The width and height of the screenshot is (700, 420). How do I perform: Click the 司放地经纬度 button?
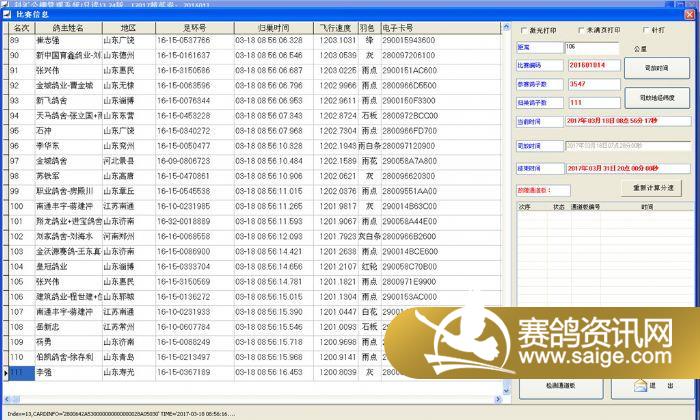pyautogui.click(x=657, y=98)
